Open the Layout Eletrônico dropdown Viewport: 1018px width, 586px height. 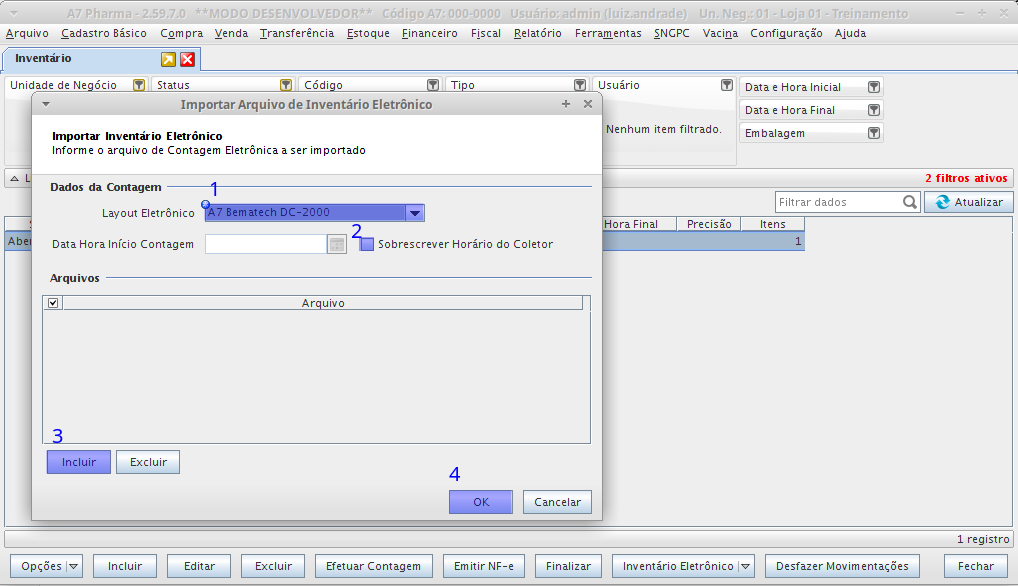(x=414, y=212)
